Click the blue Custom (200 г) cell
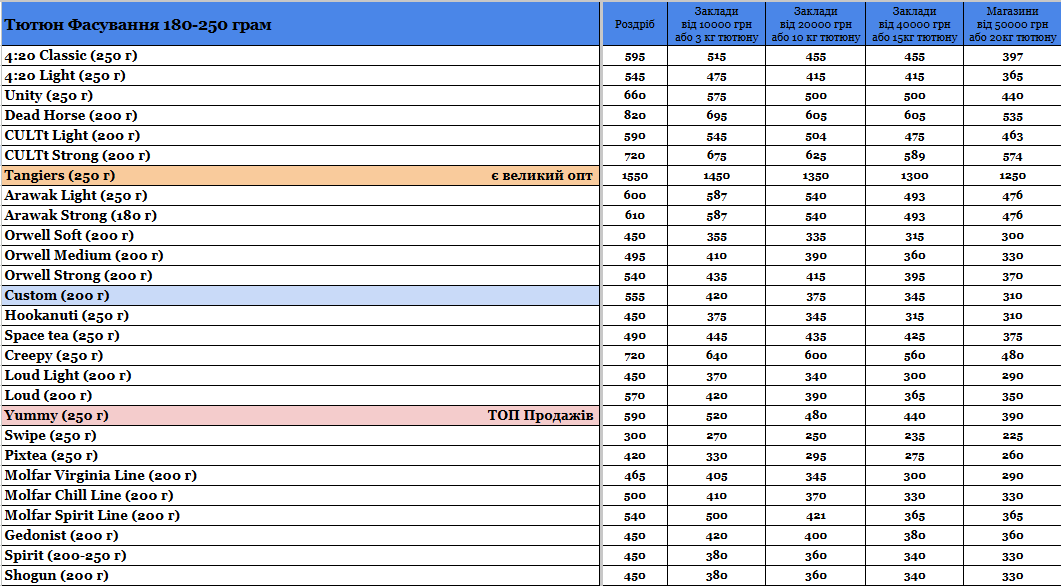The height and width of the screenshot is (586, 1061). 300,296
